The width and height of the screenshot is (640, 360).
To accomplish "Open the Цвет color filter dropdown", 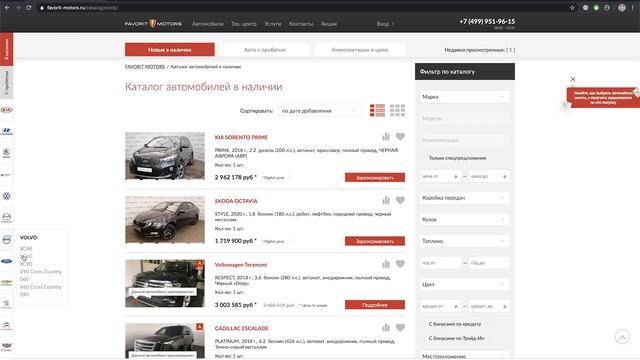I will click(x=464, y=284).
